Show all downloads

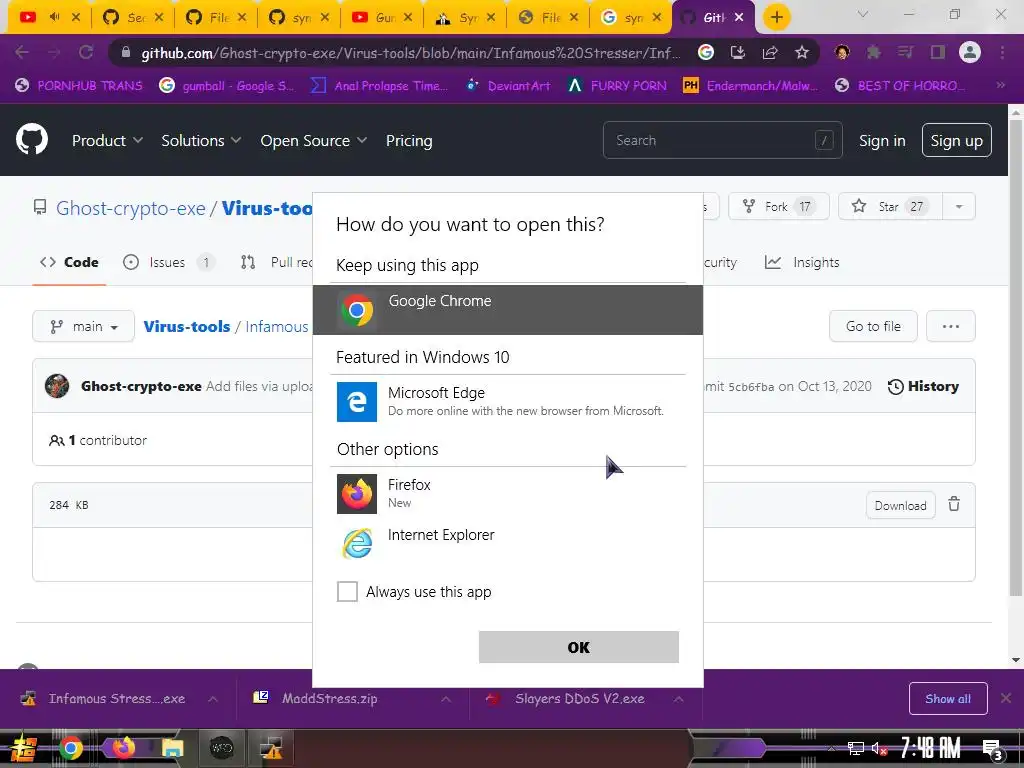[x=948, y=699]
